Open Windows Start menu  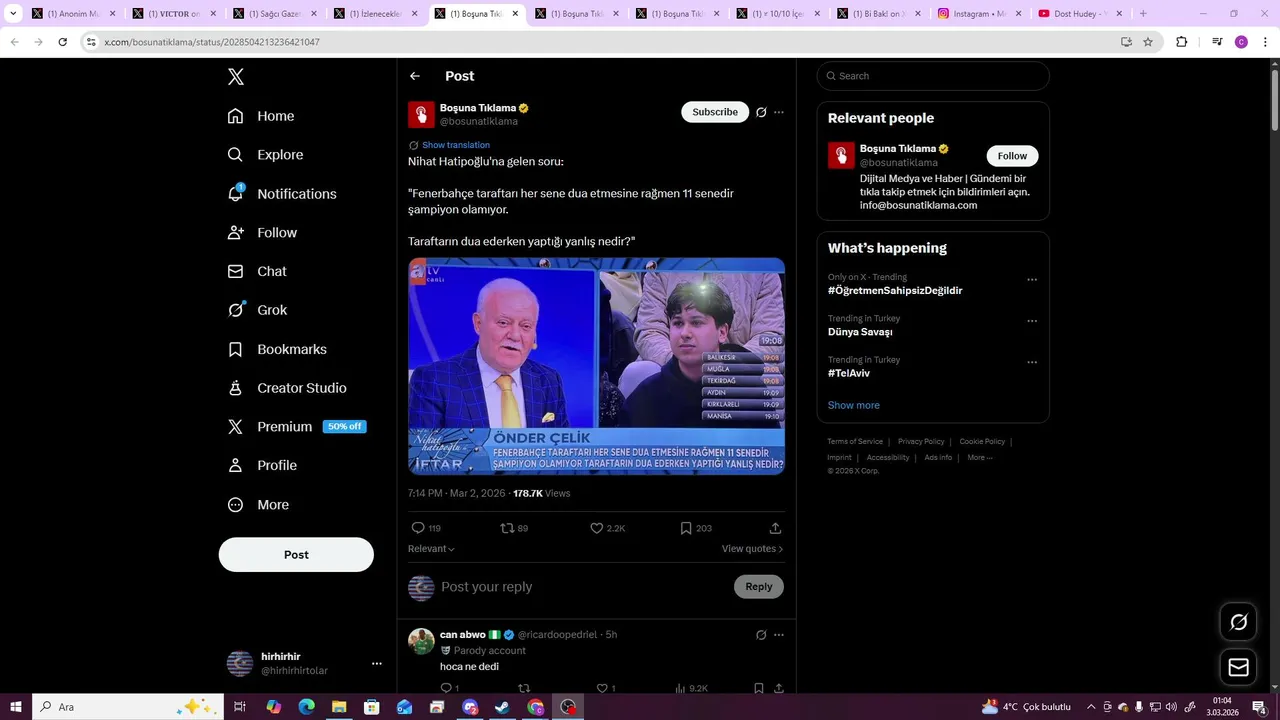click(x=16, y=707)
